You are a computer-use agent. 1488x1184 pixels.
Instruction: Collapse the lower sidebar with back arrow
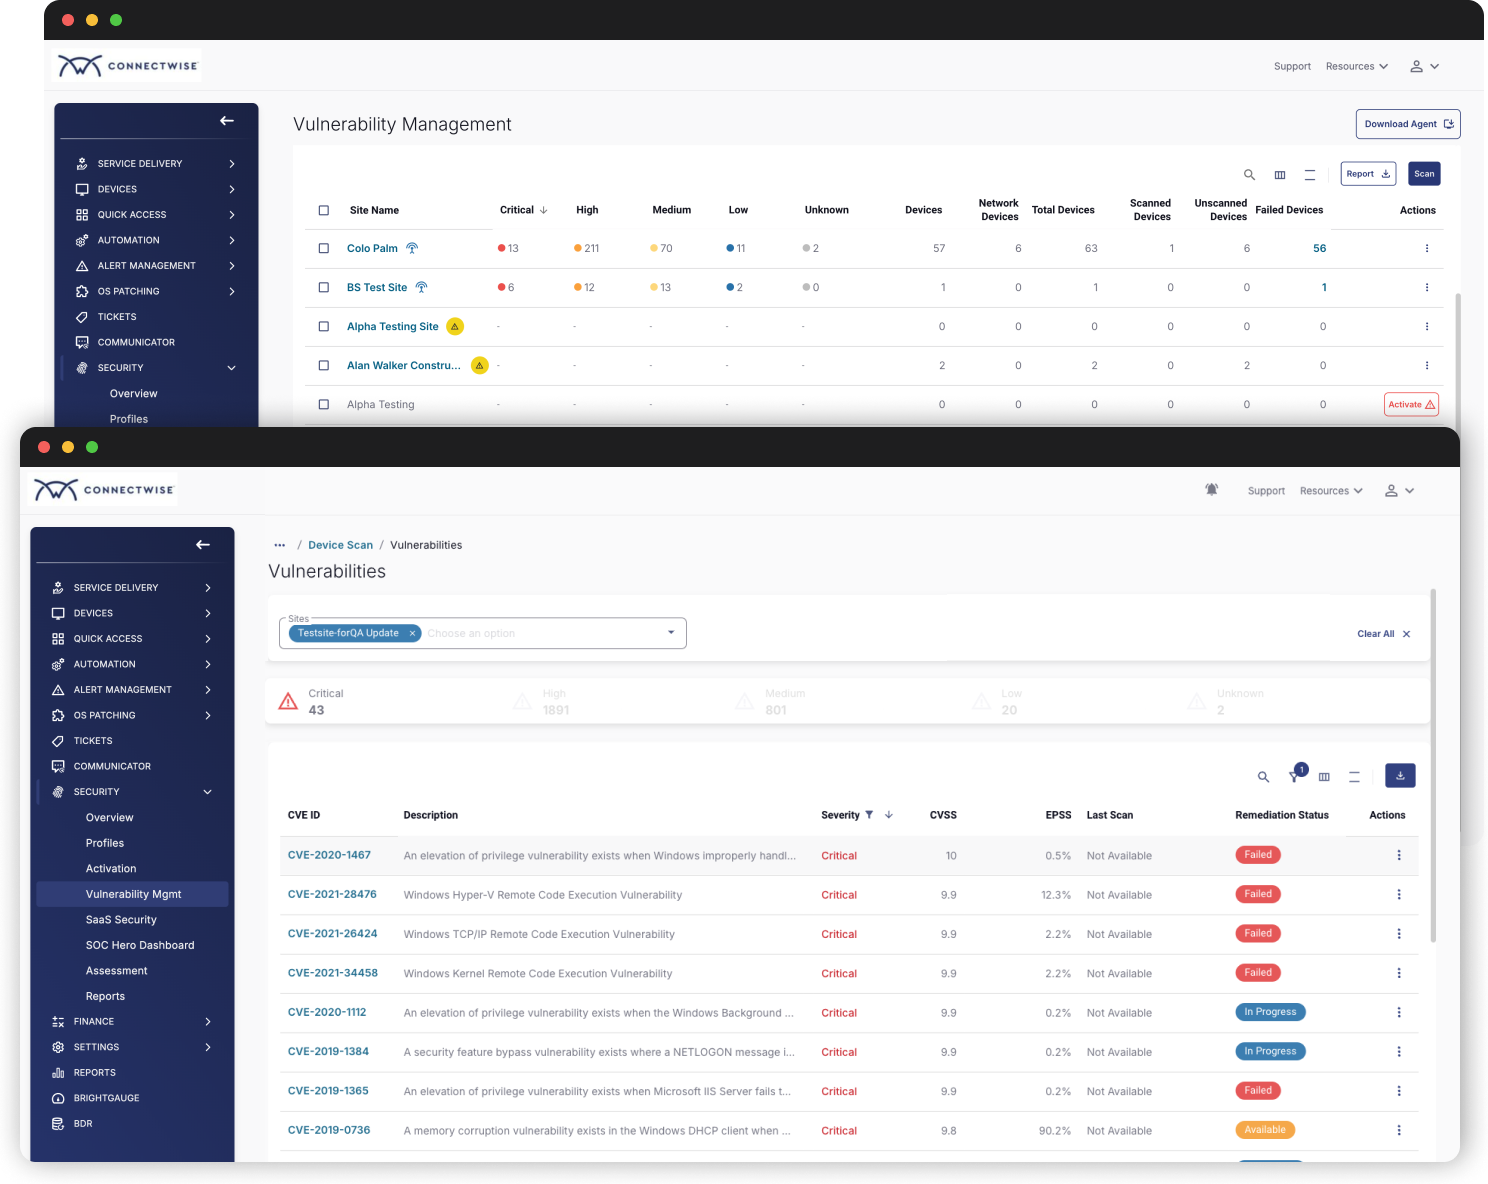[203, 545]
